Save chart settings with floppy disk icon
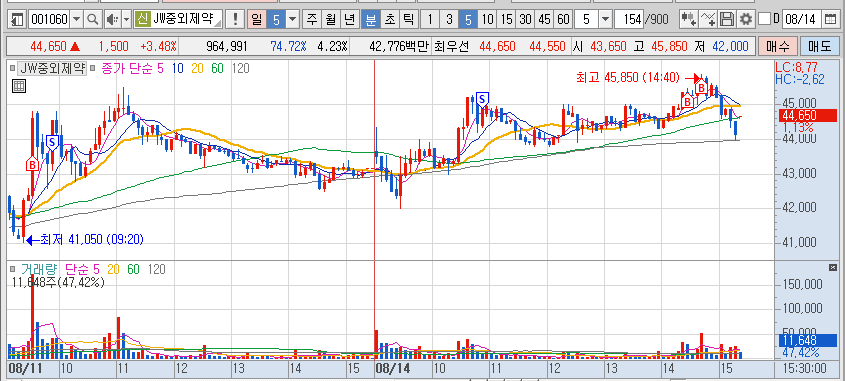The image size is (845, 381). click(727, 20)
